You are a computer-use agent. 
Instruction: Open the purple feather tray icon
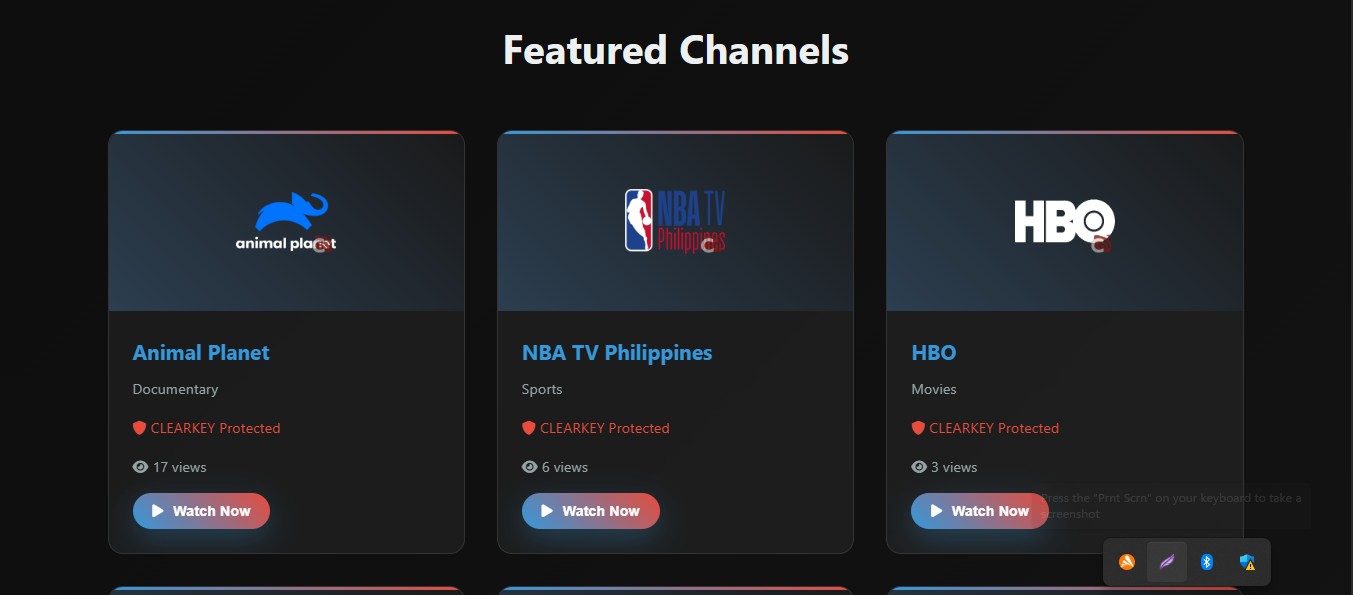pyautogui.click(x=1167, y=562)
